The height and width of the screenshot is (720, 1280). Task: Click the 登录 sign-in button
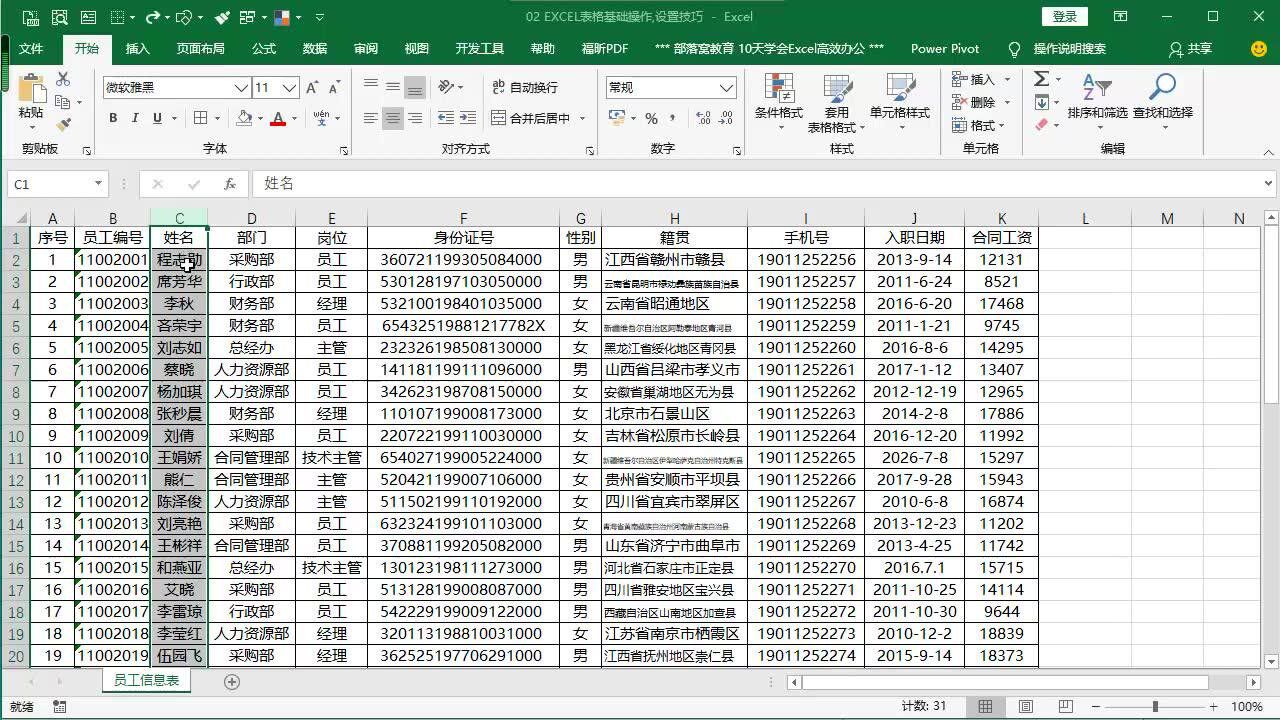click(x=1065, y=16)
